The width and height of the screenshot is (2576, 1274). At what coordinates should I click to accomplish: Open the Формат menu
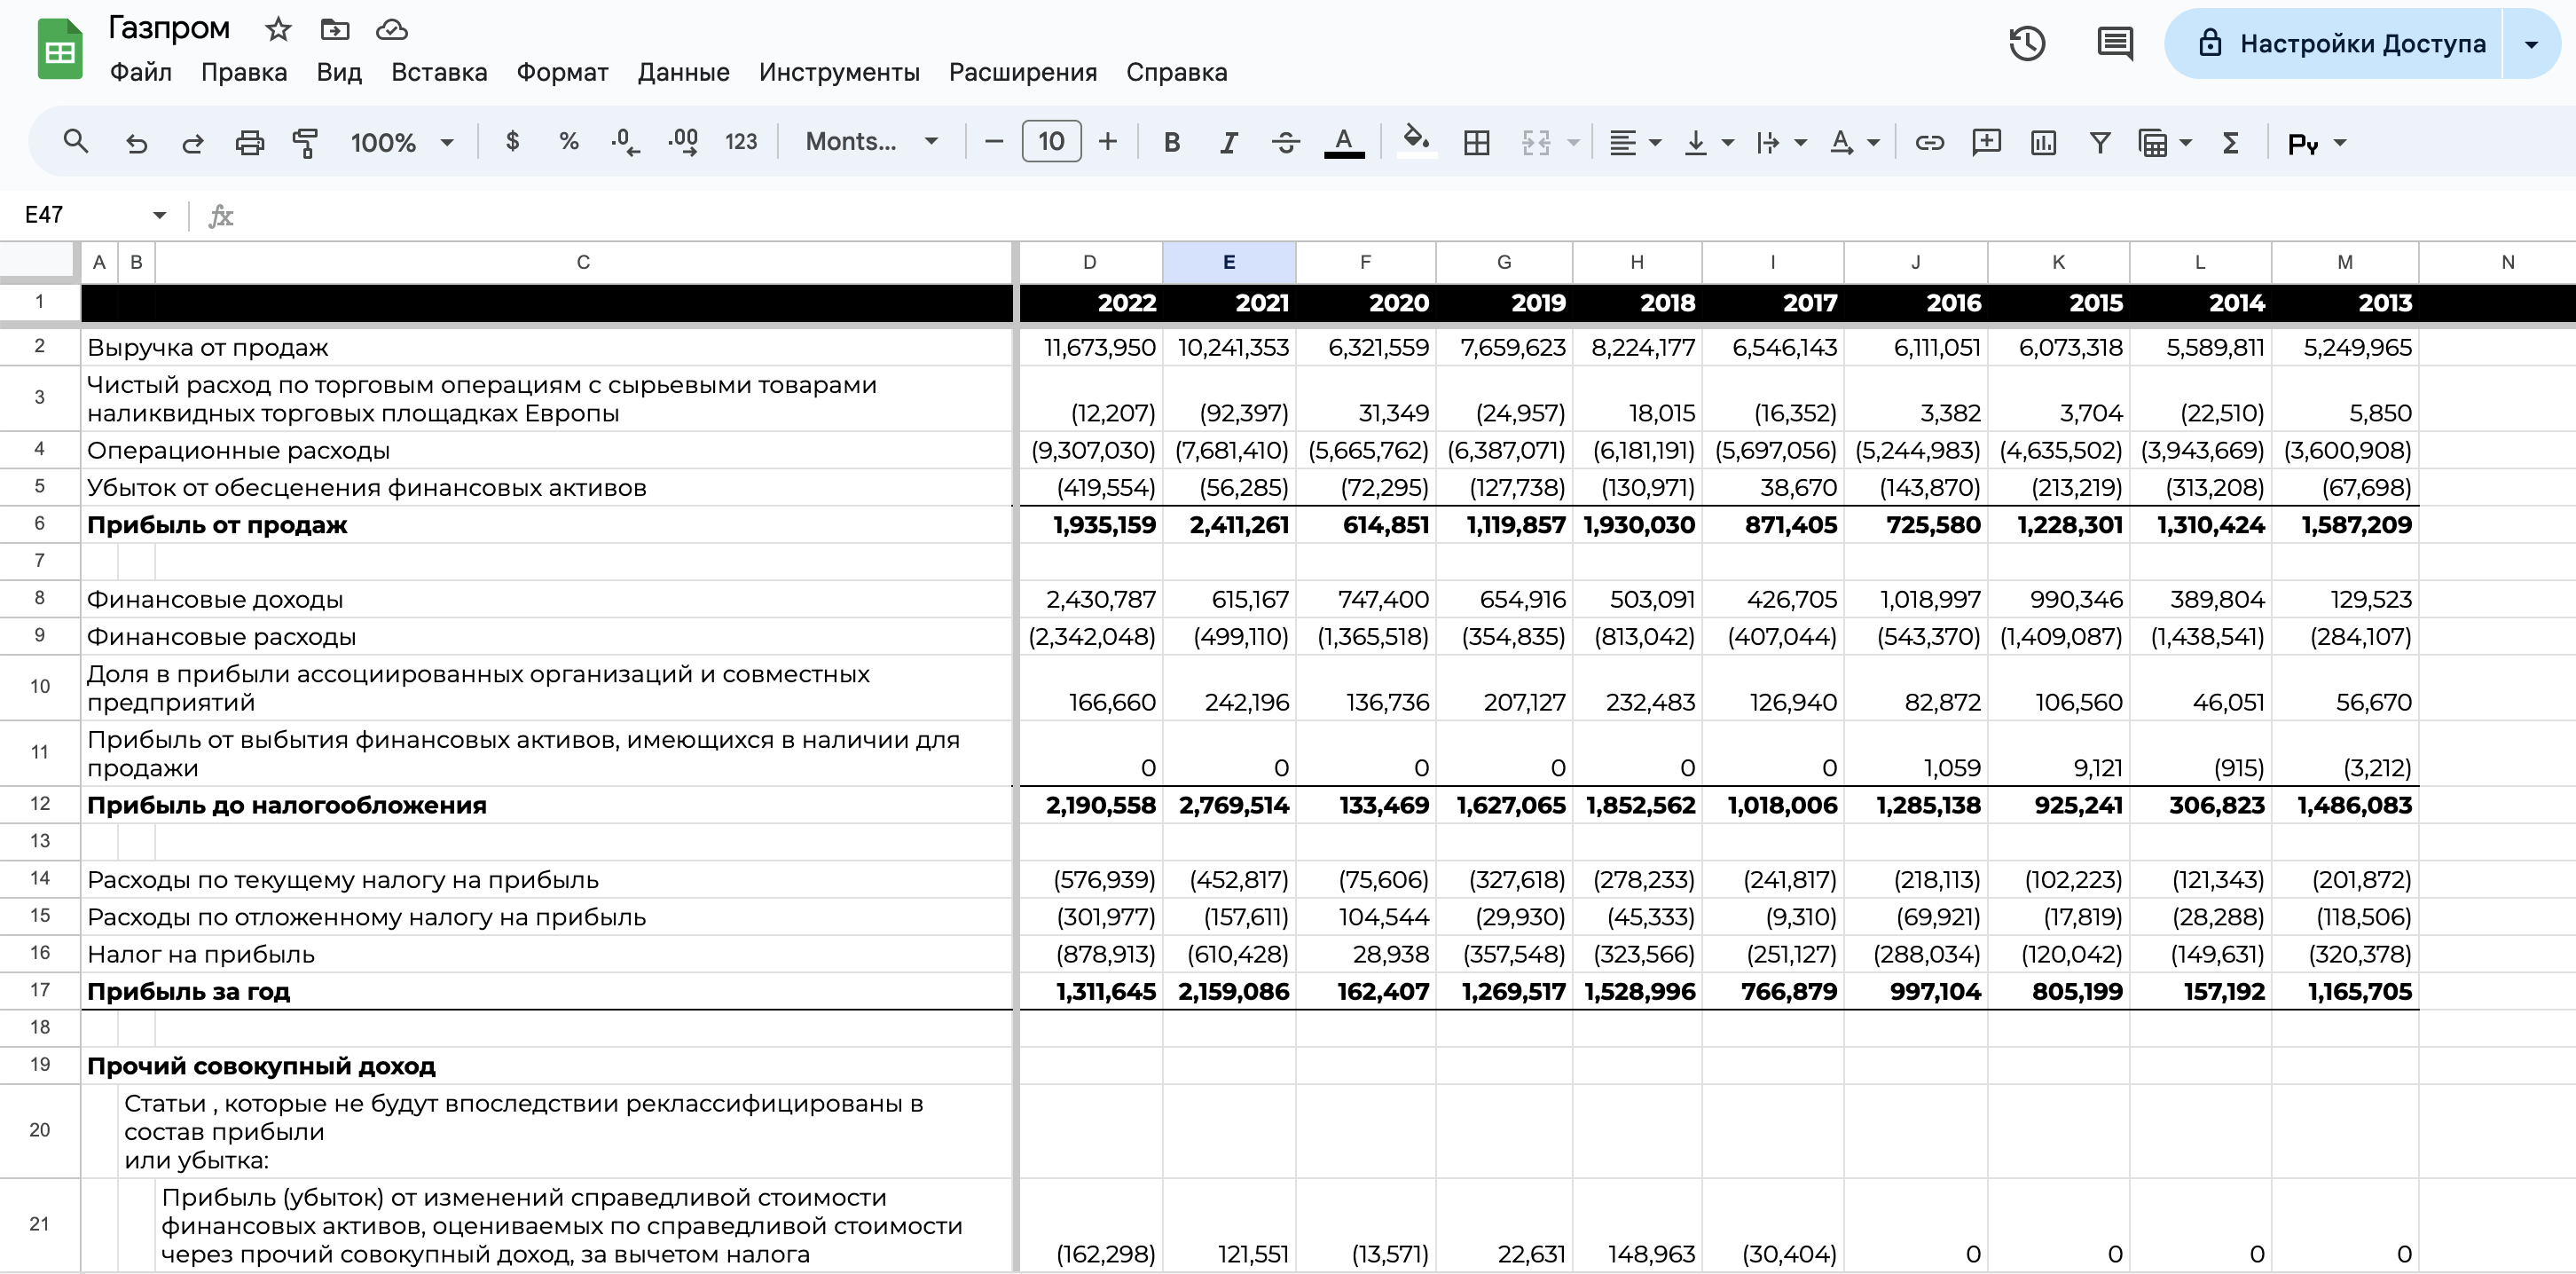pyautogui.click(x=562, y=72)
